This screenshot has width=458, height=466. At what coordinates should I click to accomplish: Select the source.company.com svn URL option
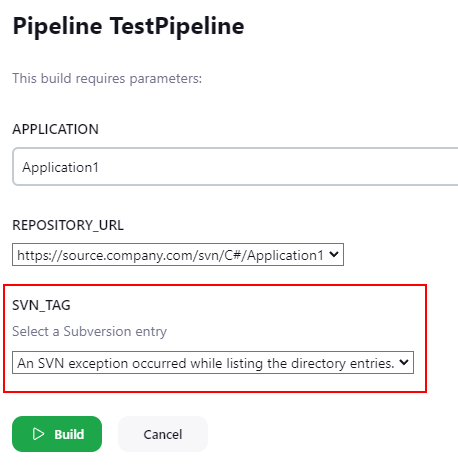pos(170,255)
